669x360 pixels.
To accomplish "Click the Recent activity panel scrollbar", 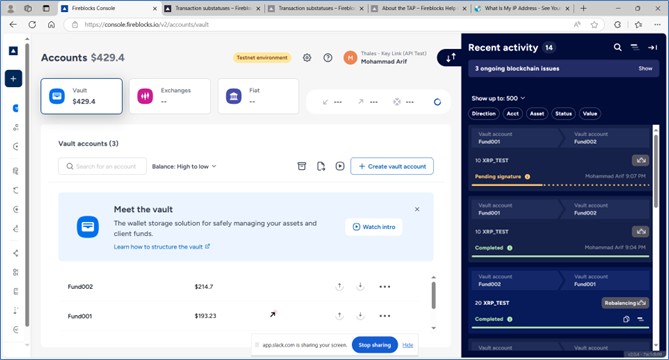I will tap(656, 171).
